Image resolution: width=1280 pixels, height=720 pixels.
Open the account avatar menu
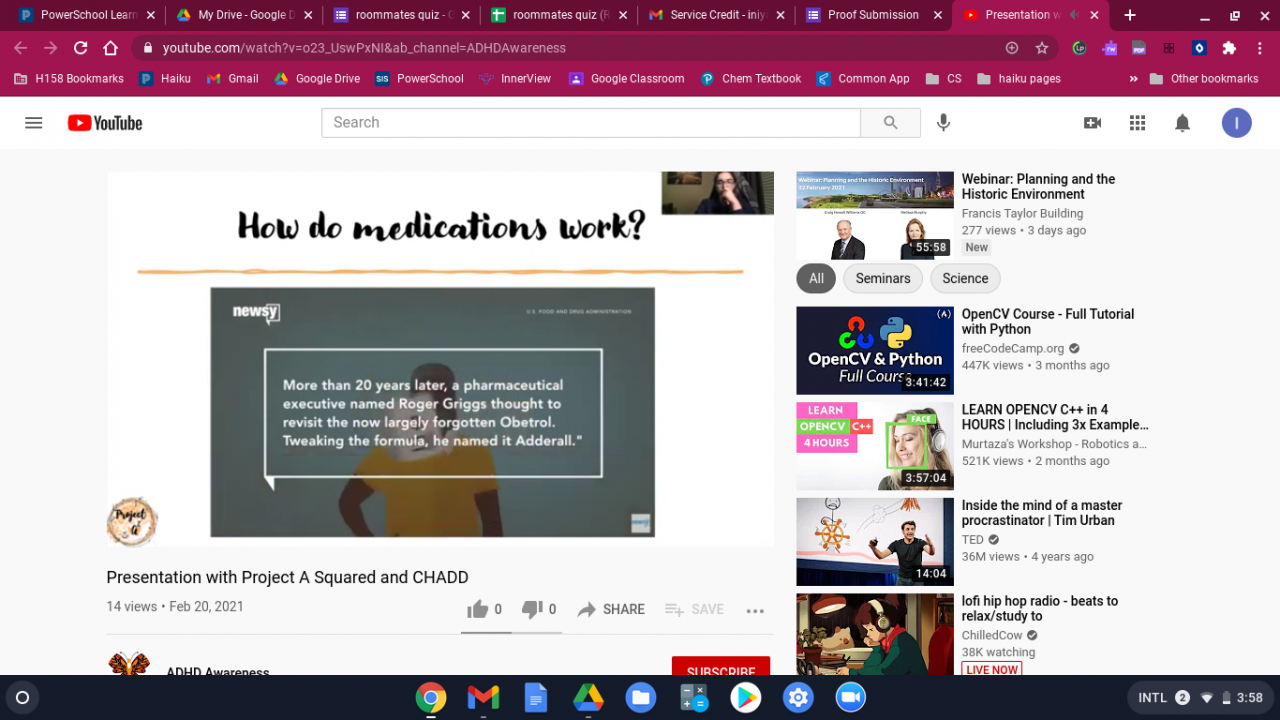tap(1237, 123)
